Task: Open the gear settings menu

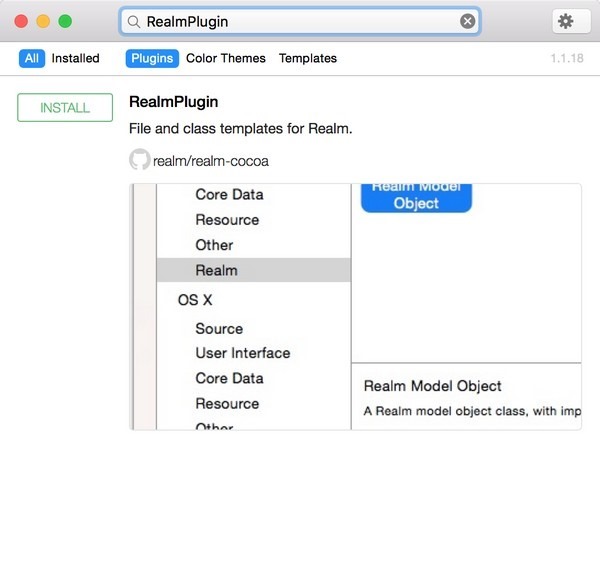Action: point(571,21)
